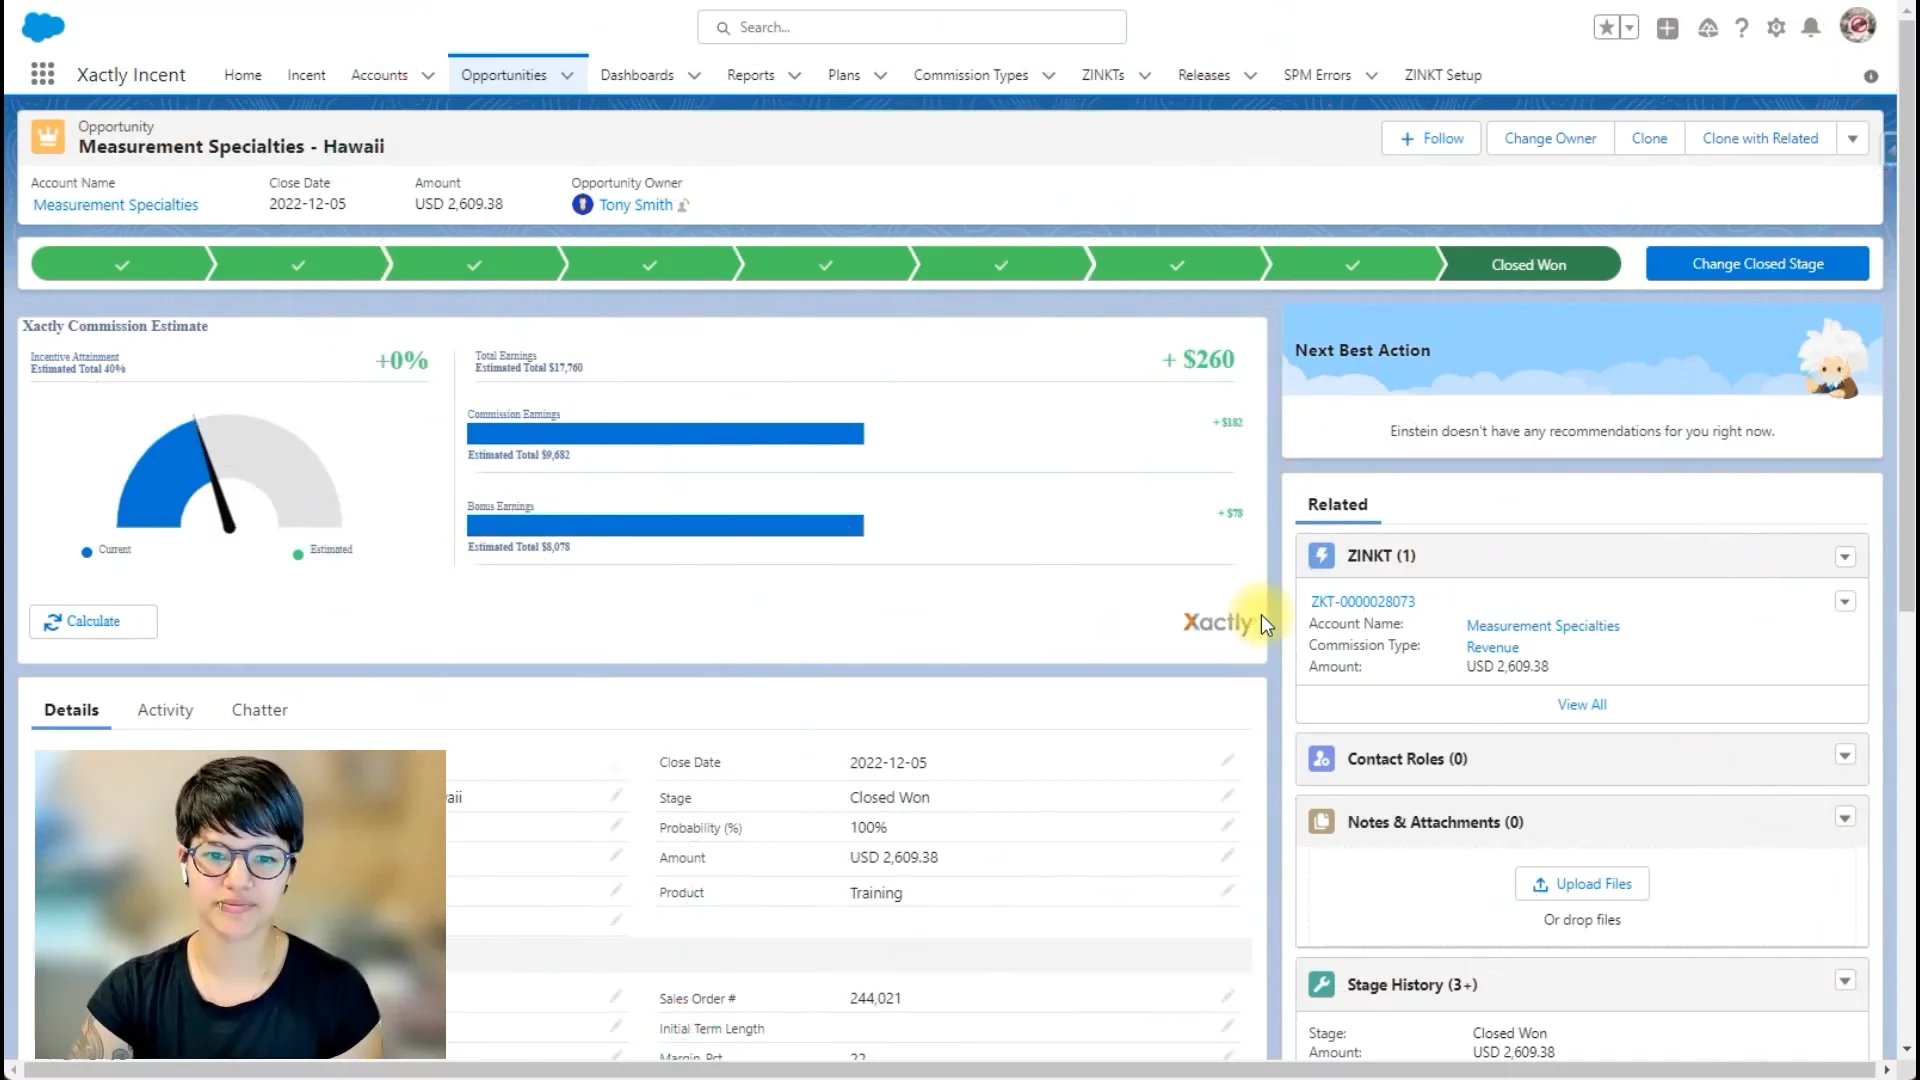Click the Global Actions plus icon
This screenshot has width=1920, height=1080.
(x=1667, y=28)
